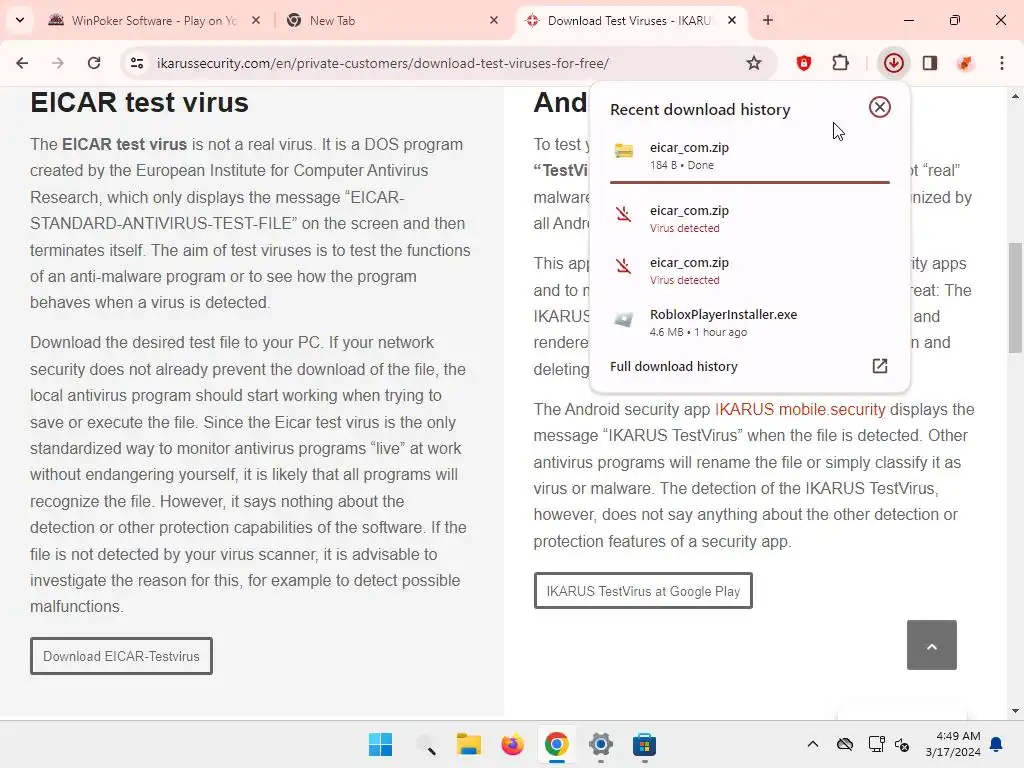The image size is (1024, 768).
Task: Go back to the previous page
Action: coord(22,63)
